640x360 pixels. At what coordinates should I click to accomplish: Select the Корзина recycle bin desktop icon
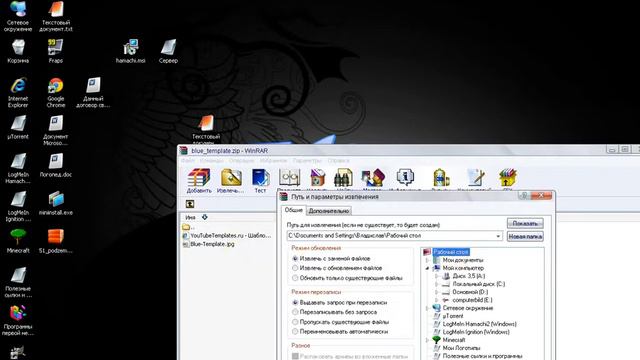tap(18, 51)
